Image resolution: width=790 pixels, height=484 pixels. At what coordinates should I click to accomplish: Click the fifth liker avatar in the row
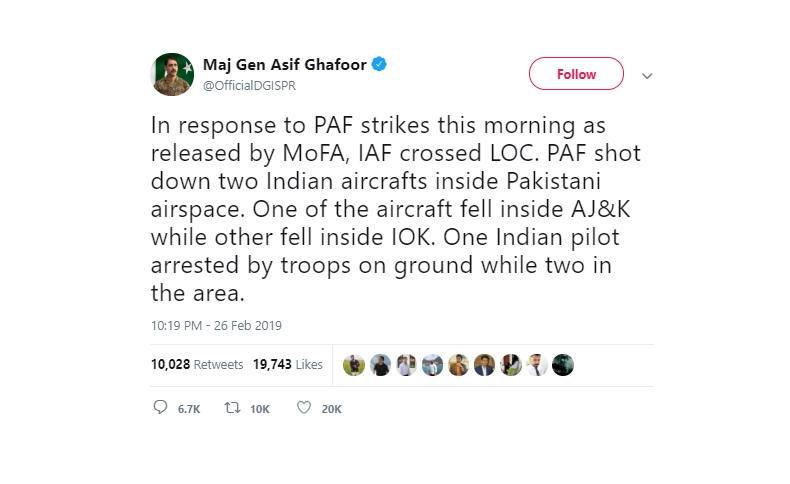(x=458, y=365)
